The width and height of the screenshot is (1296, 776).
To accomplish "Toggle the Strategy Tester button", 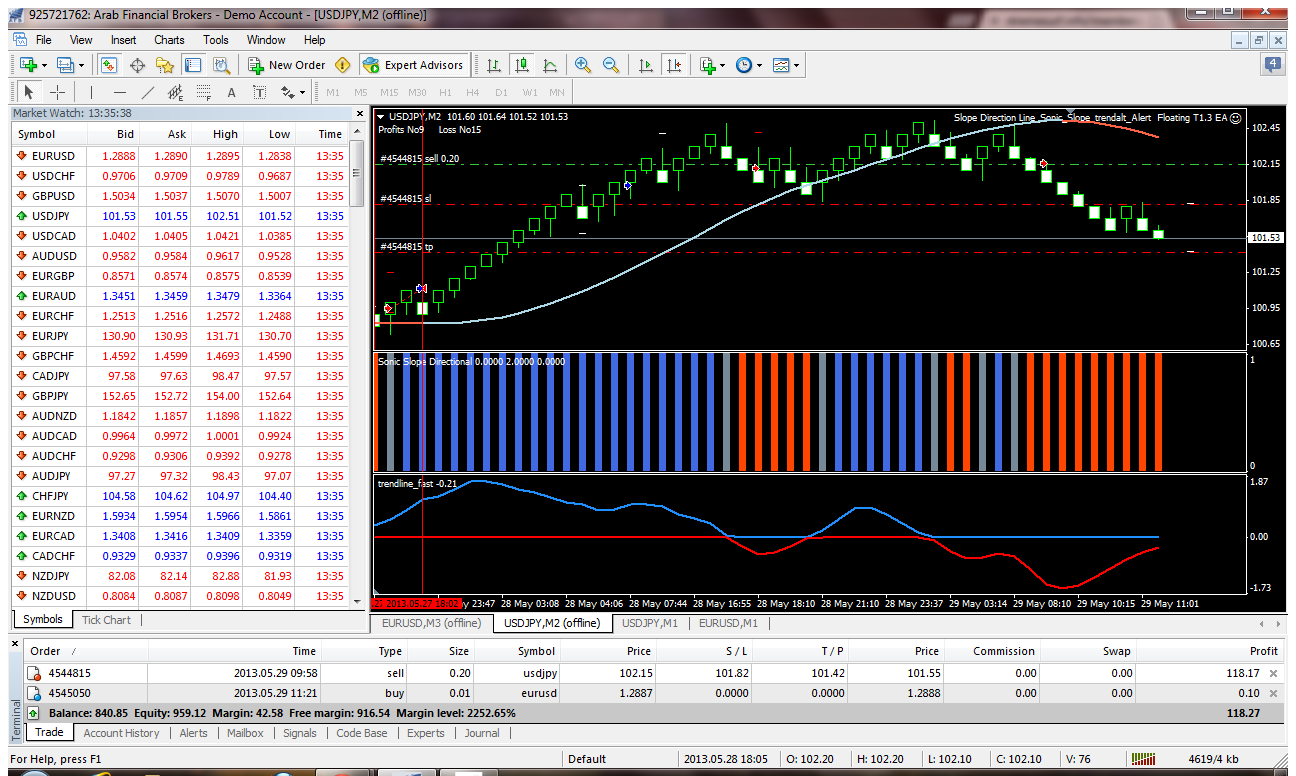I will click(221, 65).
